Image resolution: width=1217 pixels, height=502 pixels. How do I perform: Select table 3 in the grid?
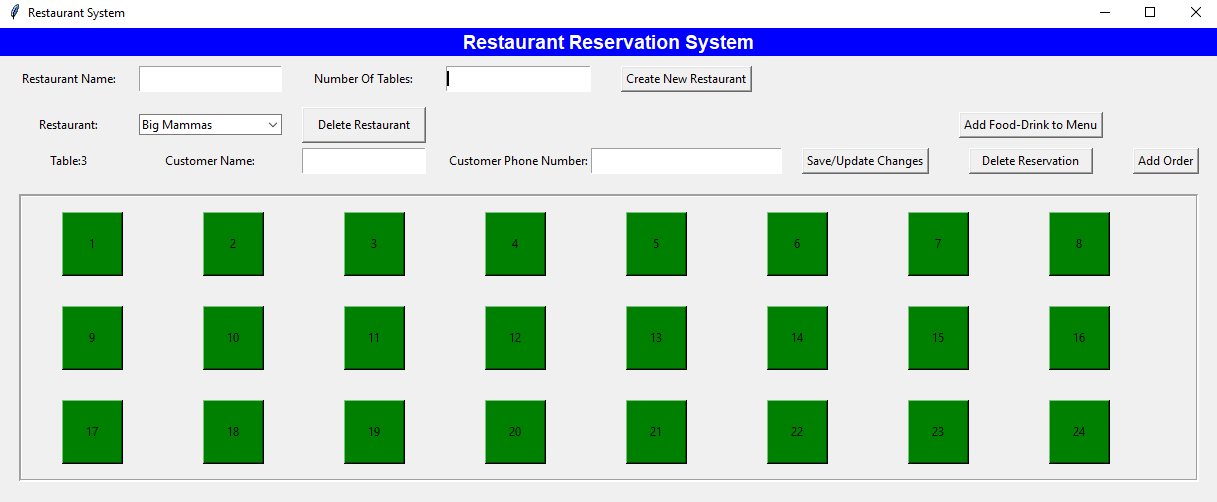click(x=374, y=243)
